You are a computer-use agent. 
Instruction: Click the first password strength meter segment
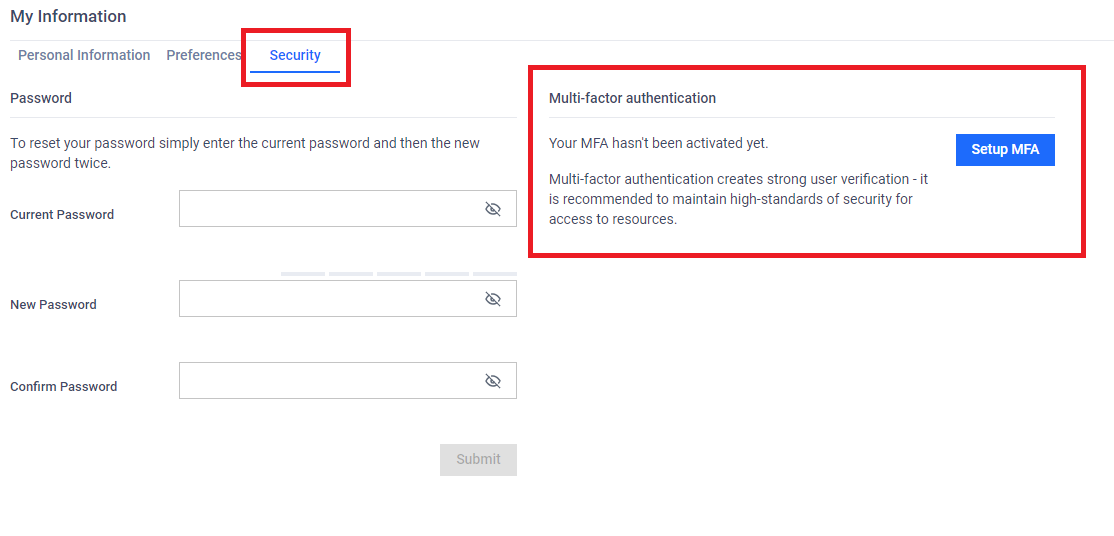pyautogui.click(x=303, y=274)
